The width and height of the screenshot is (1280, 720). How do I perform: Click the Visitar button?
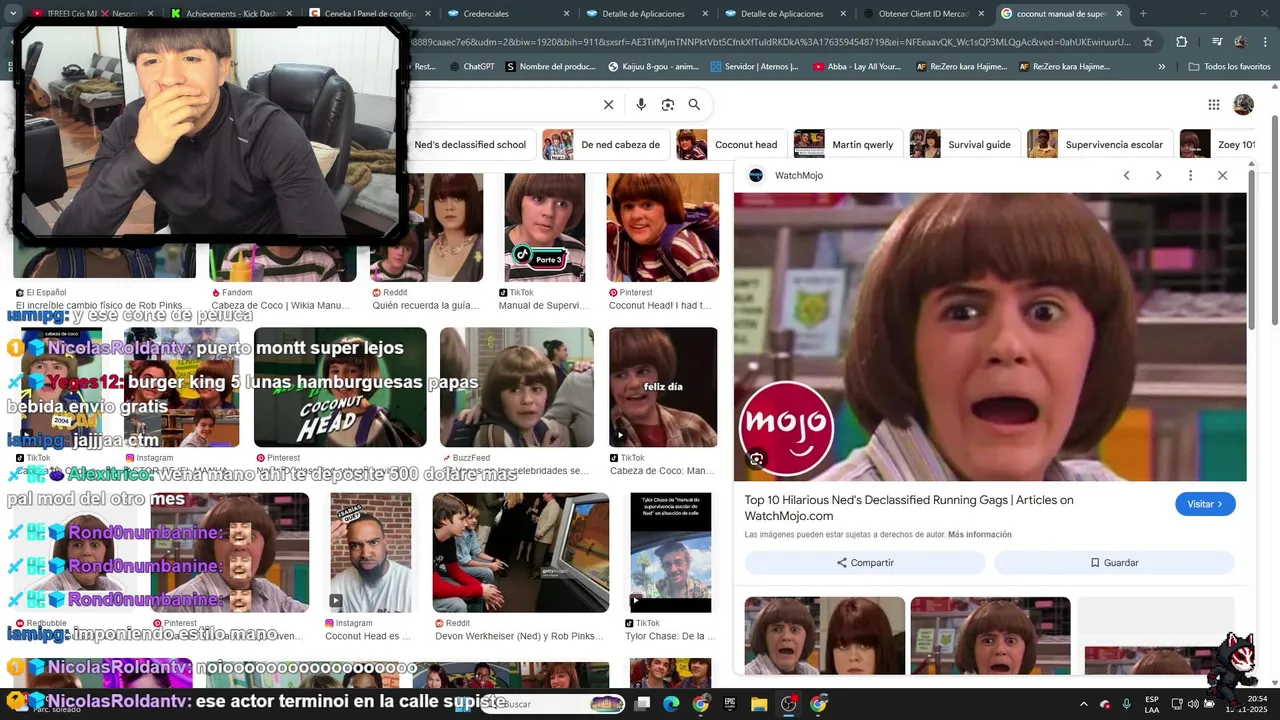click(1205, 504)
